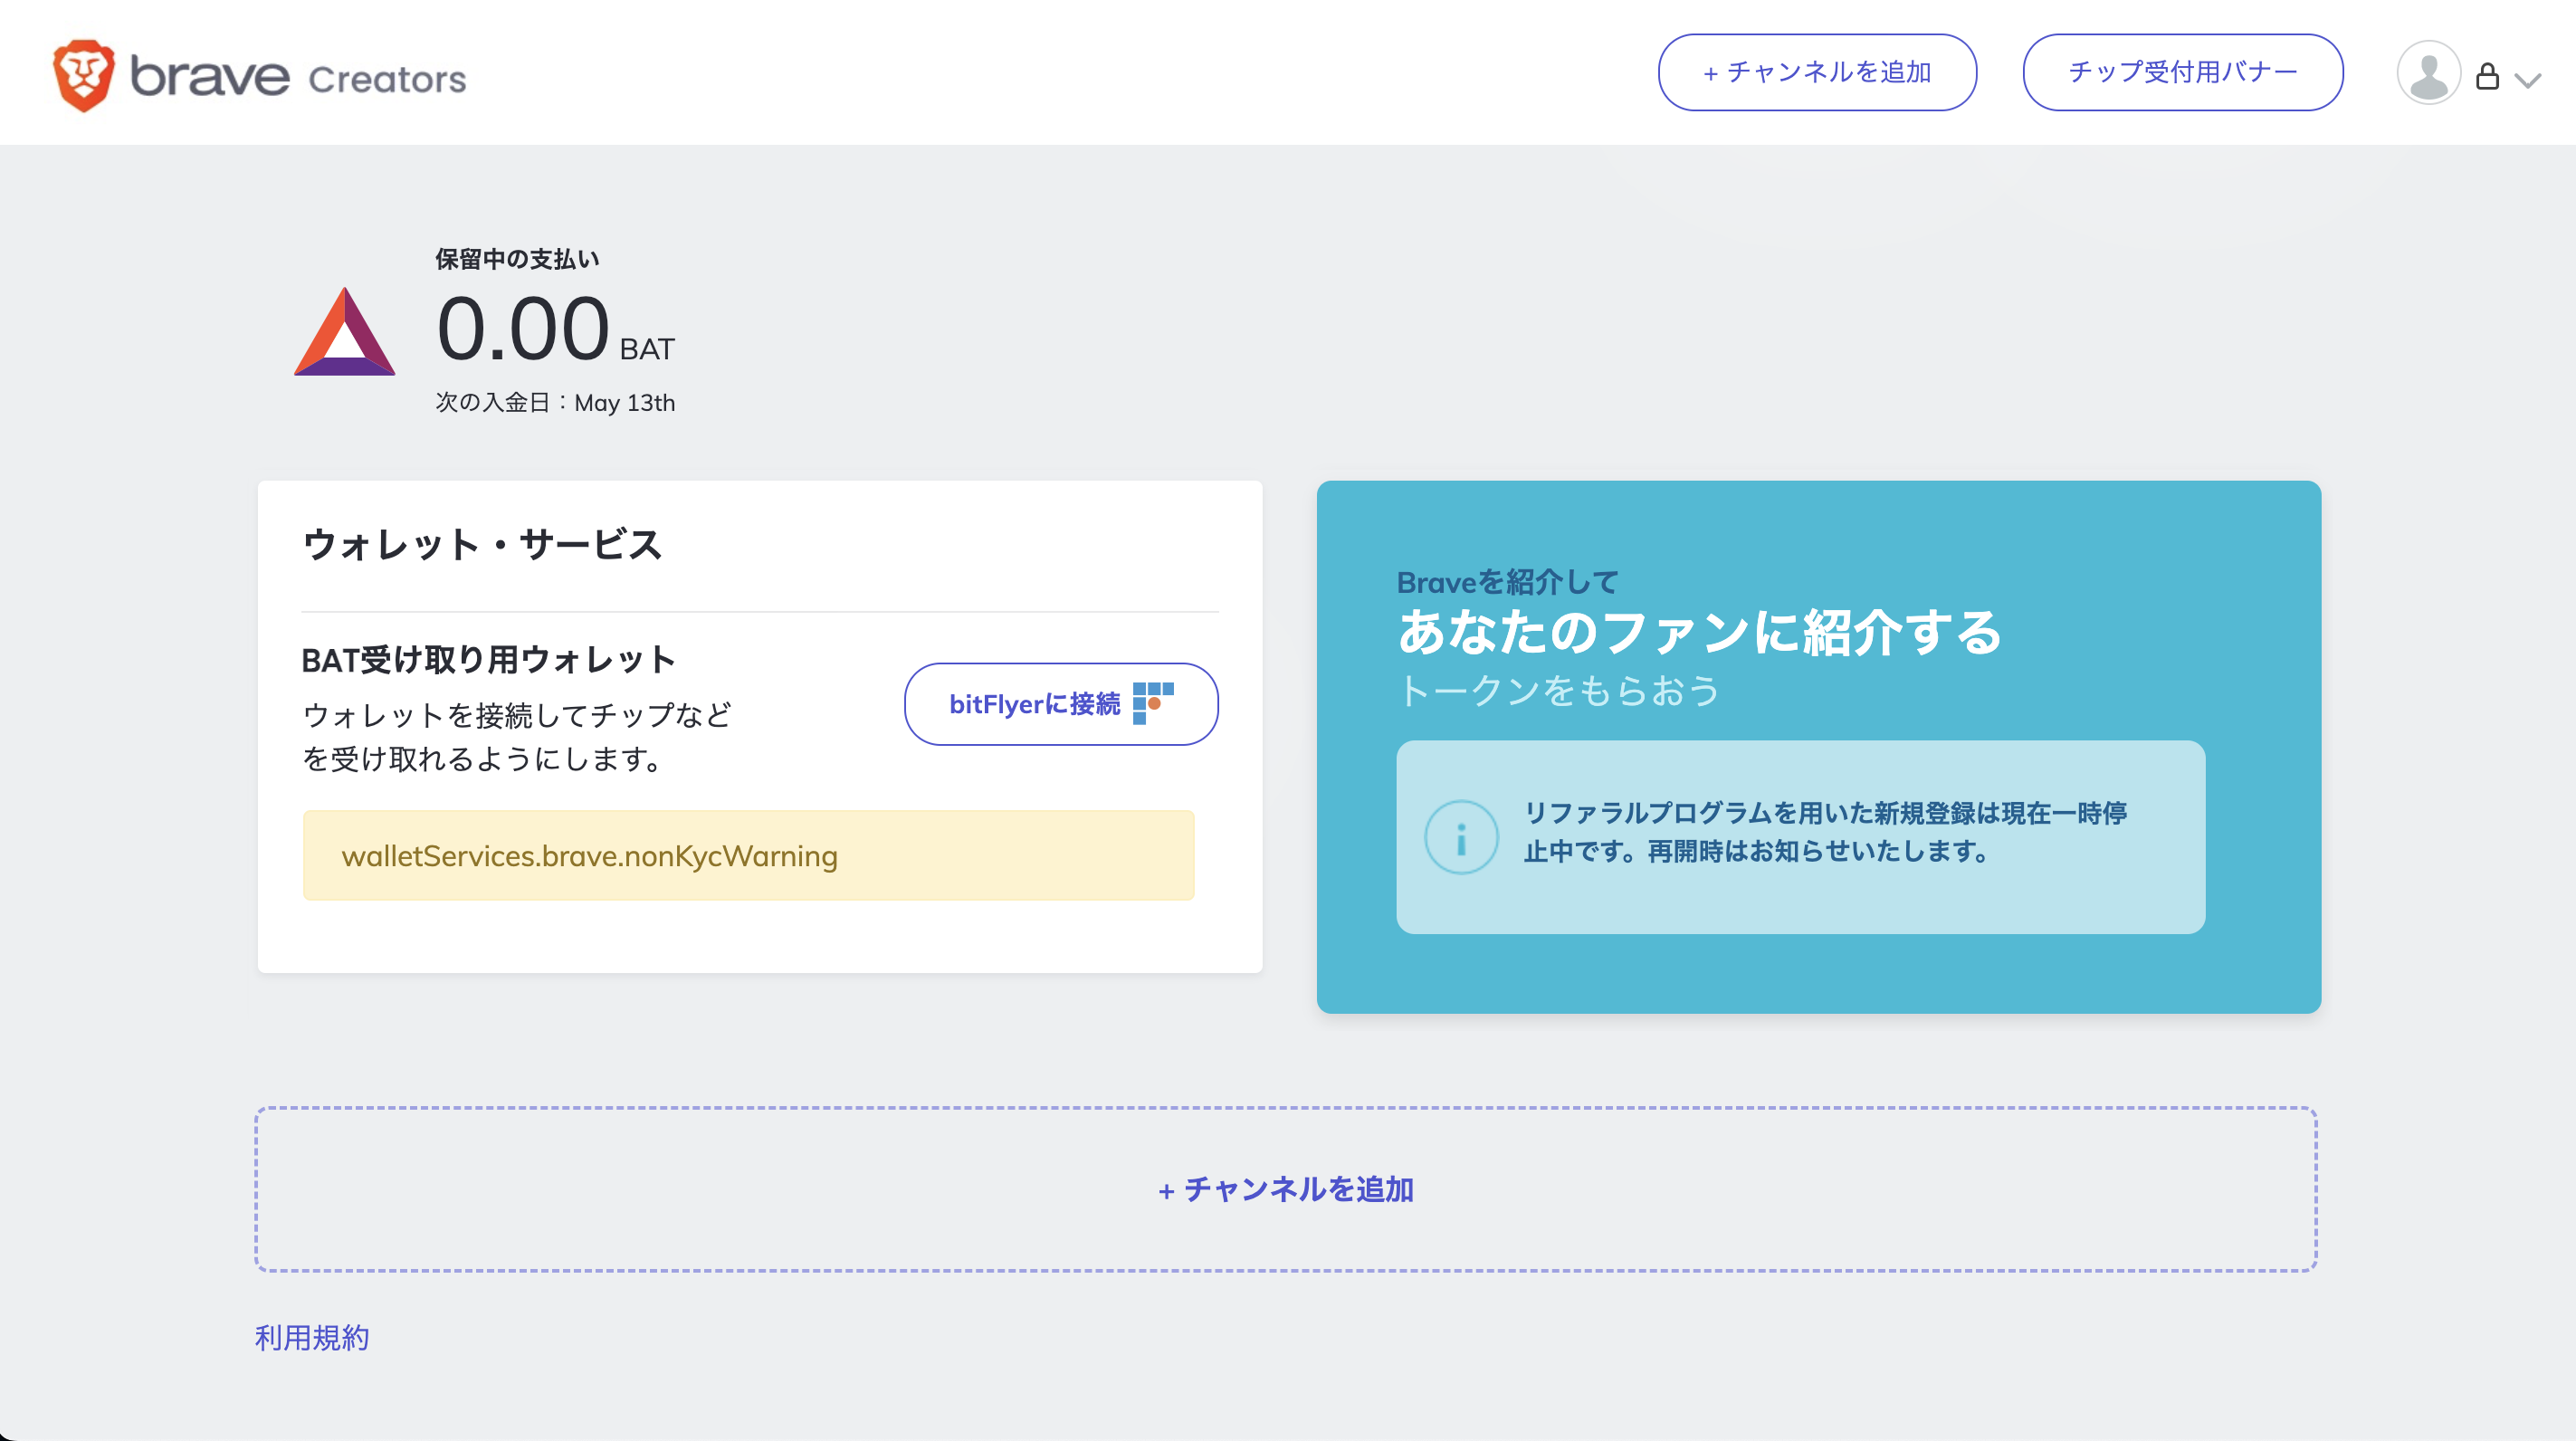Click the 'BAT受け取り用ウォレット' heading

click(x=488, y=660)
